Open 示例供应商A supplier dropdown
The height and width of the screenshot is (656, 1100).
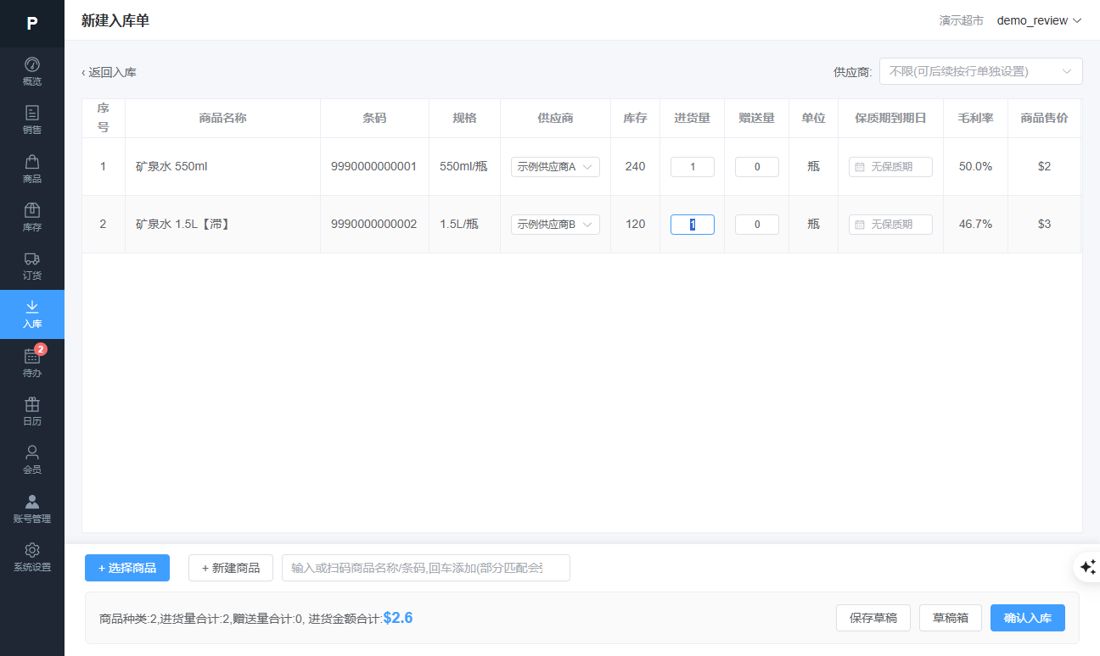pyautogui.click(x=555, y=167)
